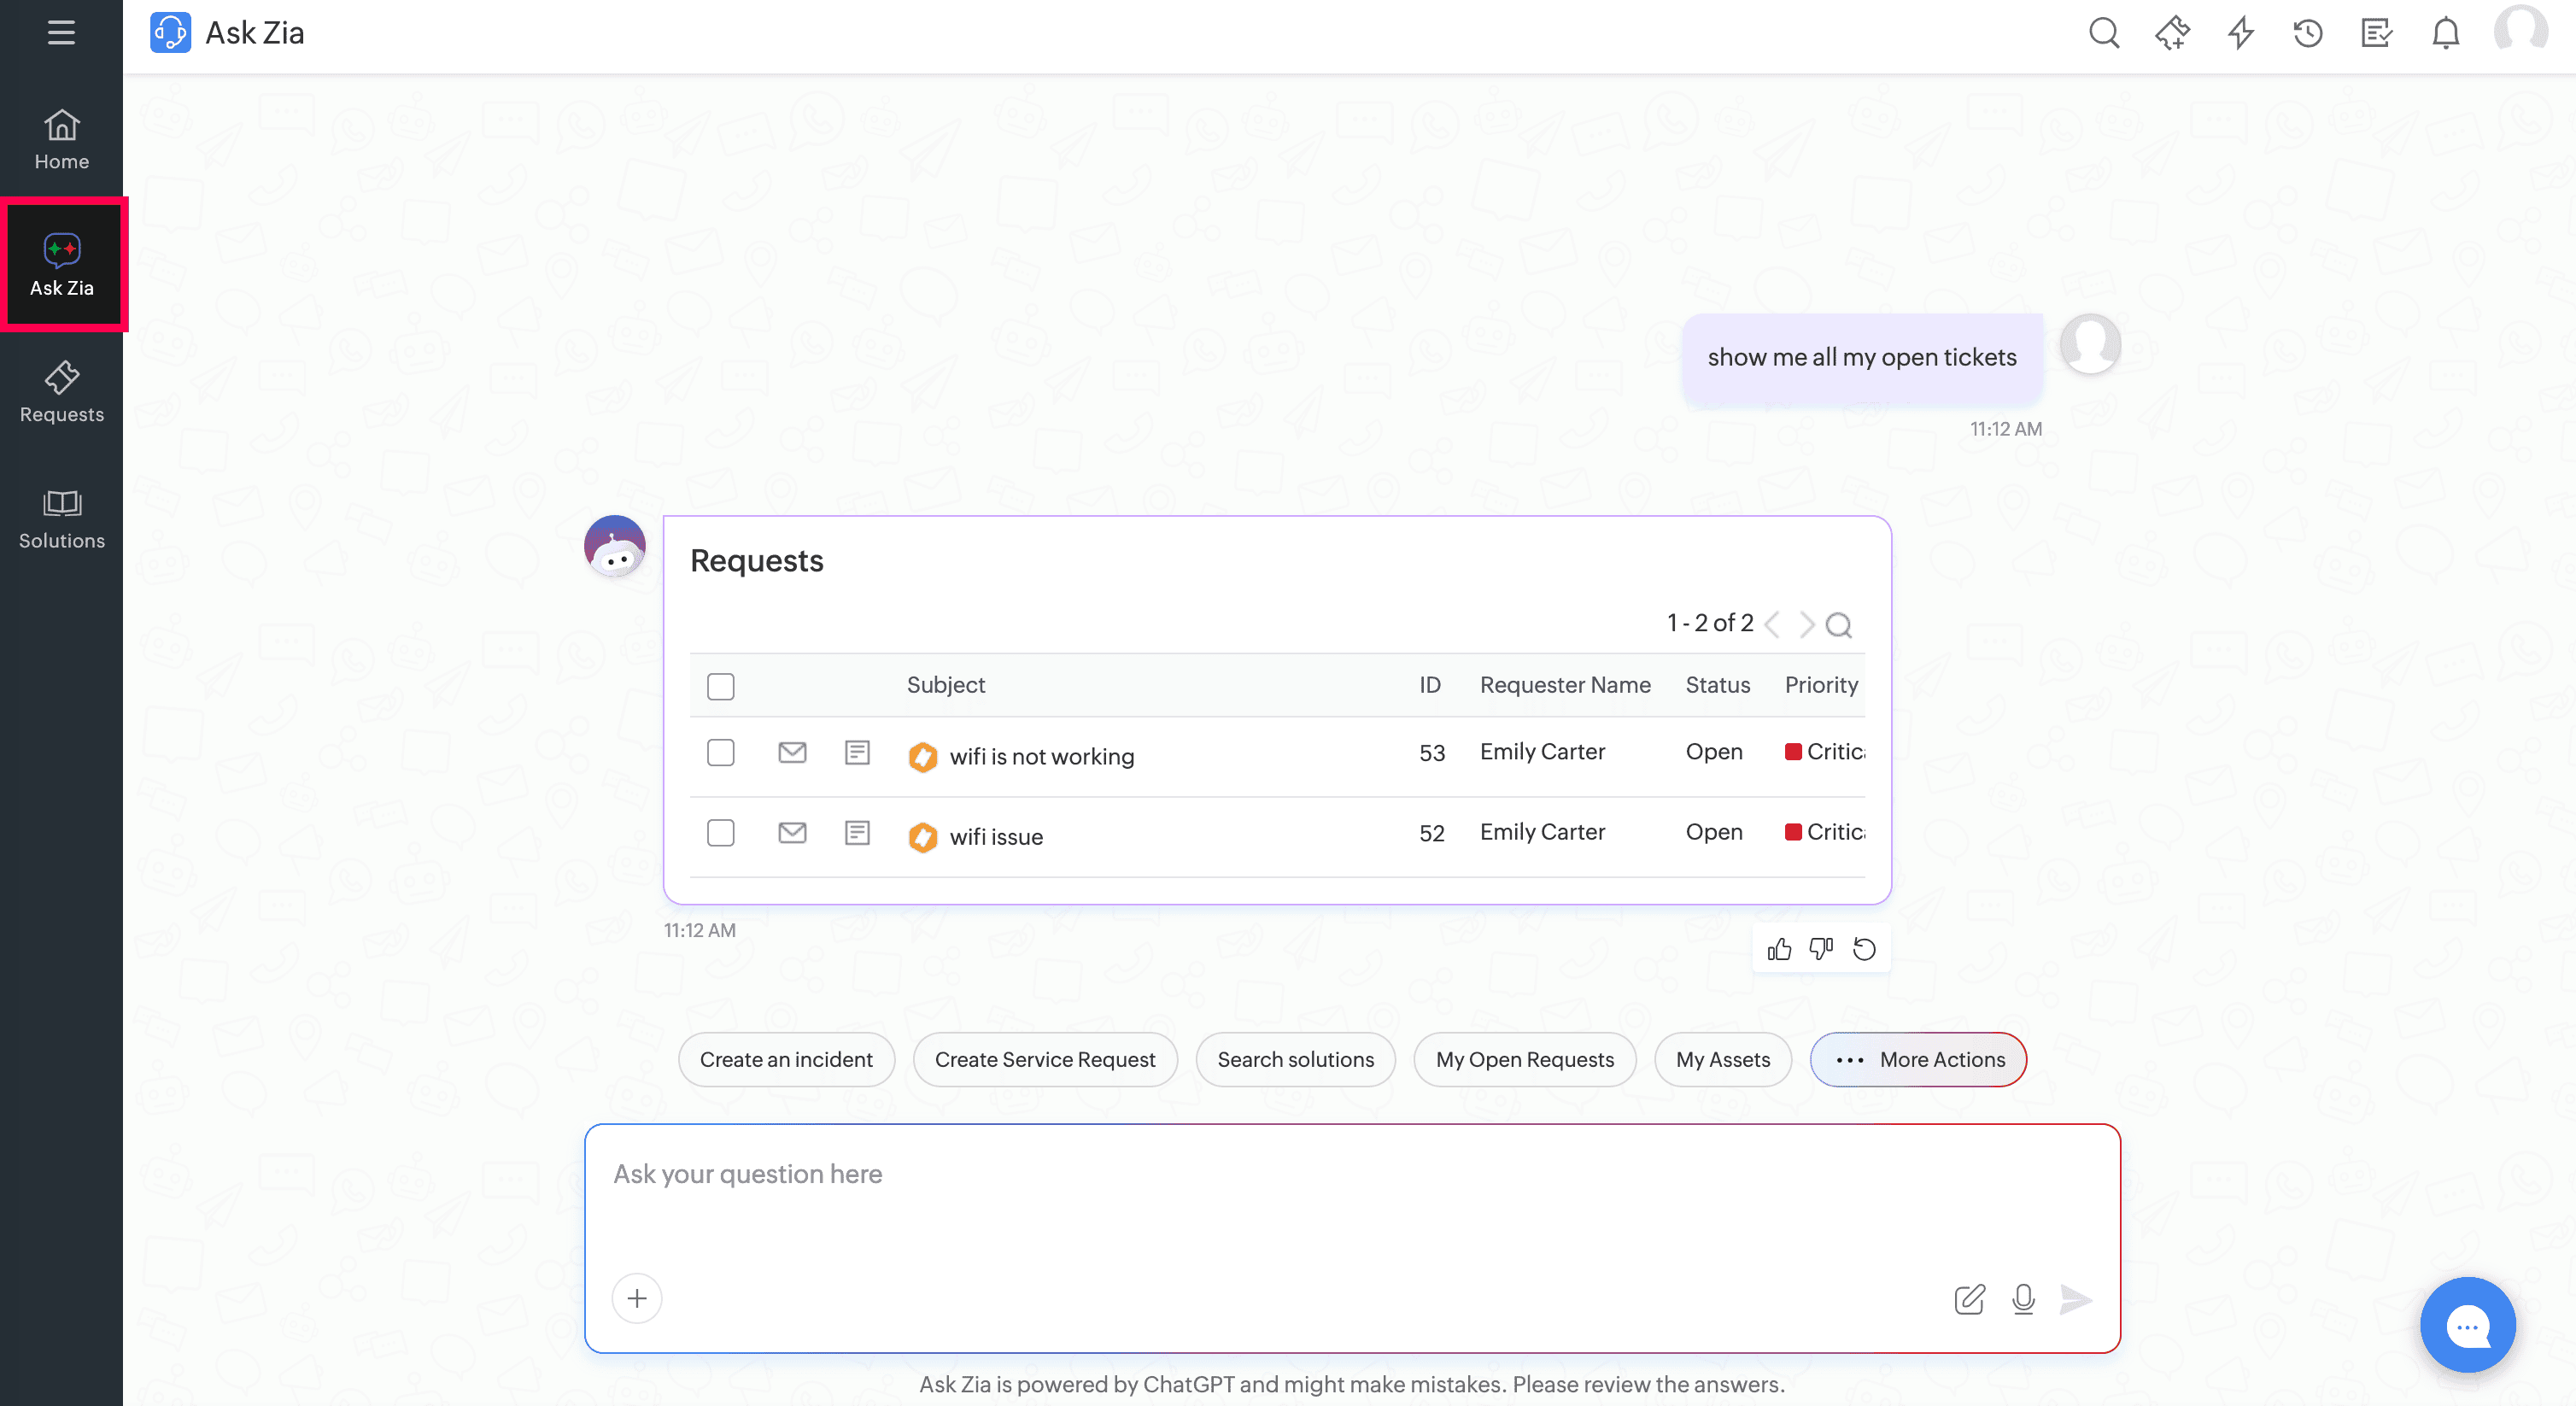Click the microphone voice input icon
Image resolution: width=2576 pixels, height=1406 pixels.
(x=2023, y=1299)
